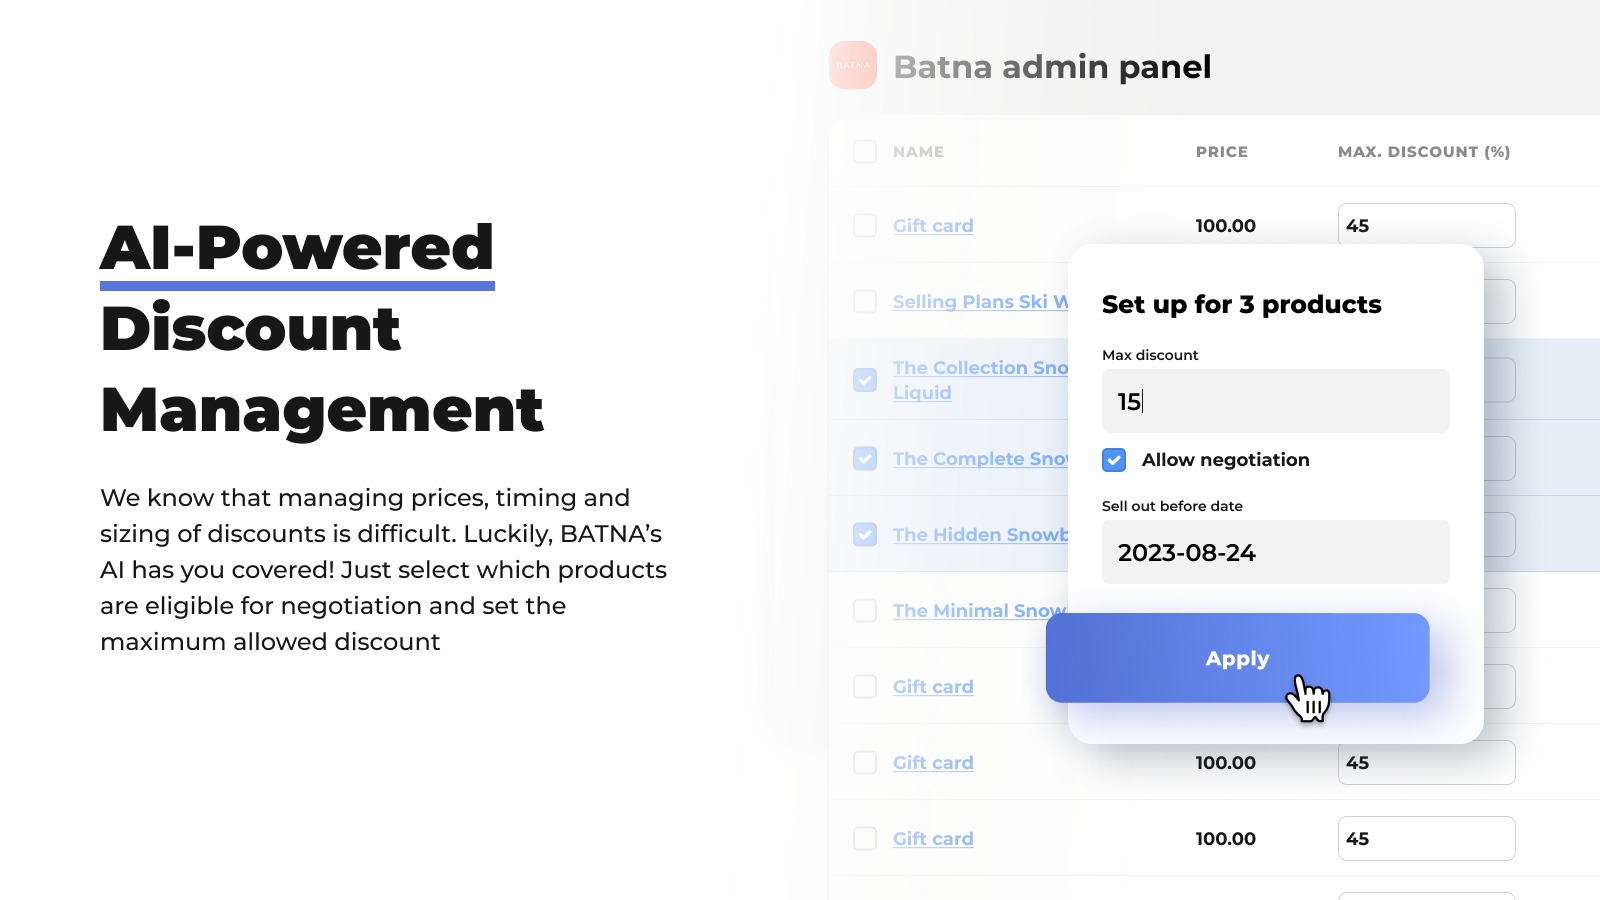Check The Minimal Snowboard row checkbox

(865, 611)
